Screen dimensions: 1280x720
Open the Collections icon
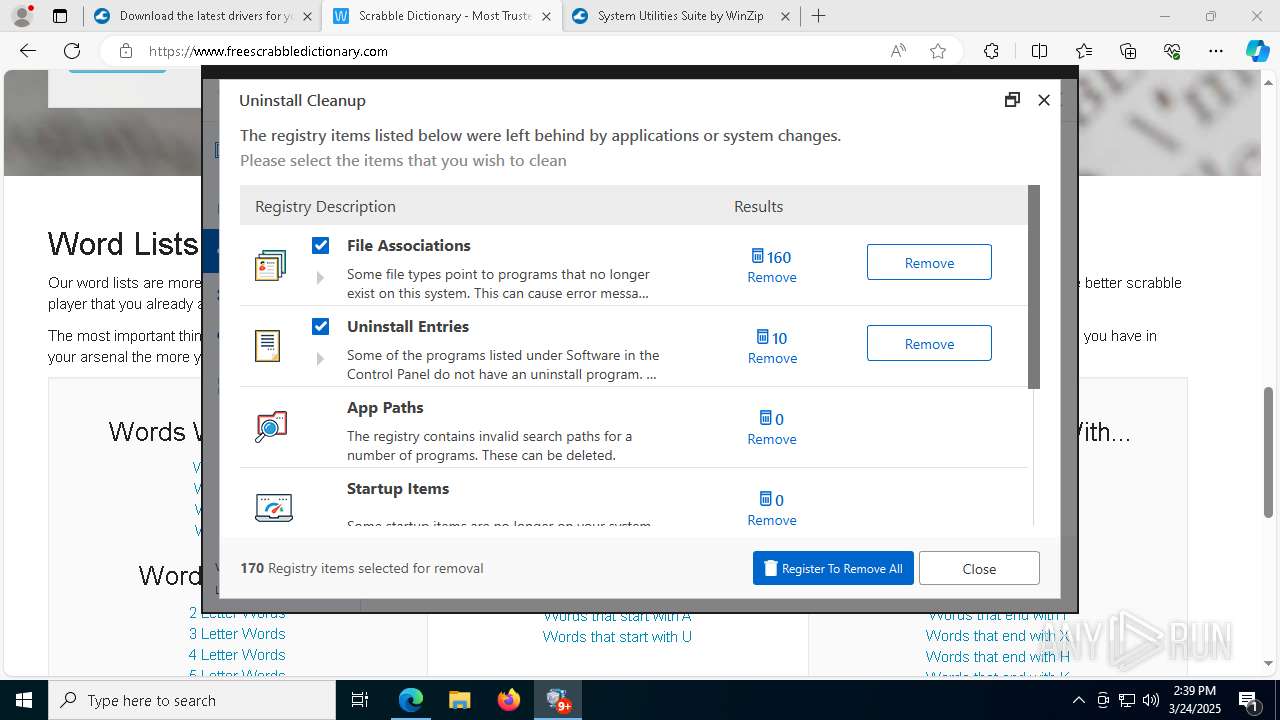tap(1128, 51)
